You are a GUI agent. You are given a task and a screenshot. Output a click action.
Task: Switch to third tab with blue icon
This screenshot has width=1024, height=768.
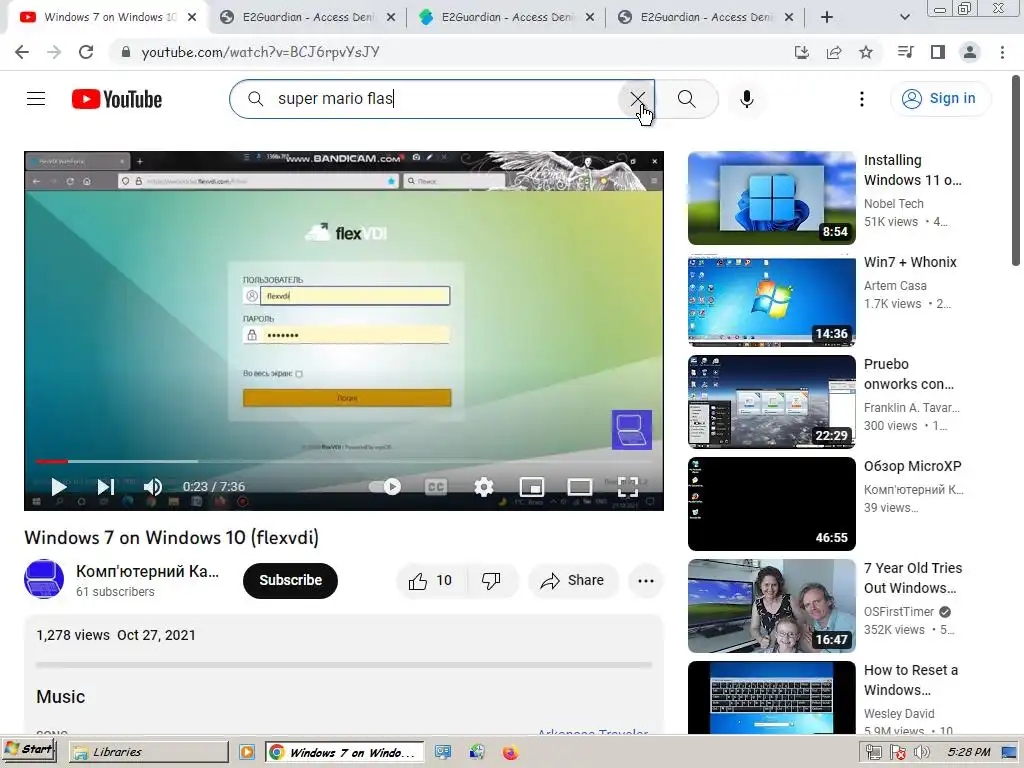point(507,17)
